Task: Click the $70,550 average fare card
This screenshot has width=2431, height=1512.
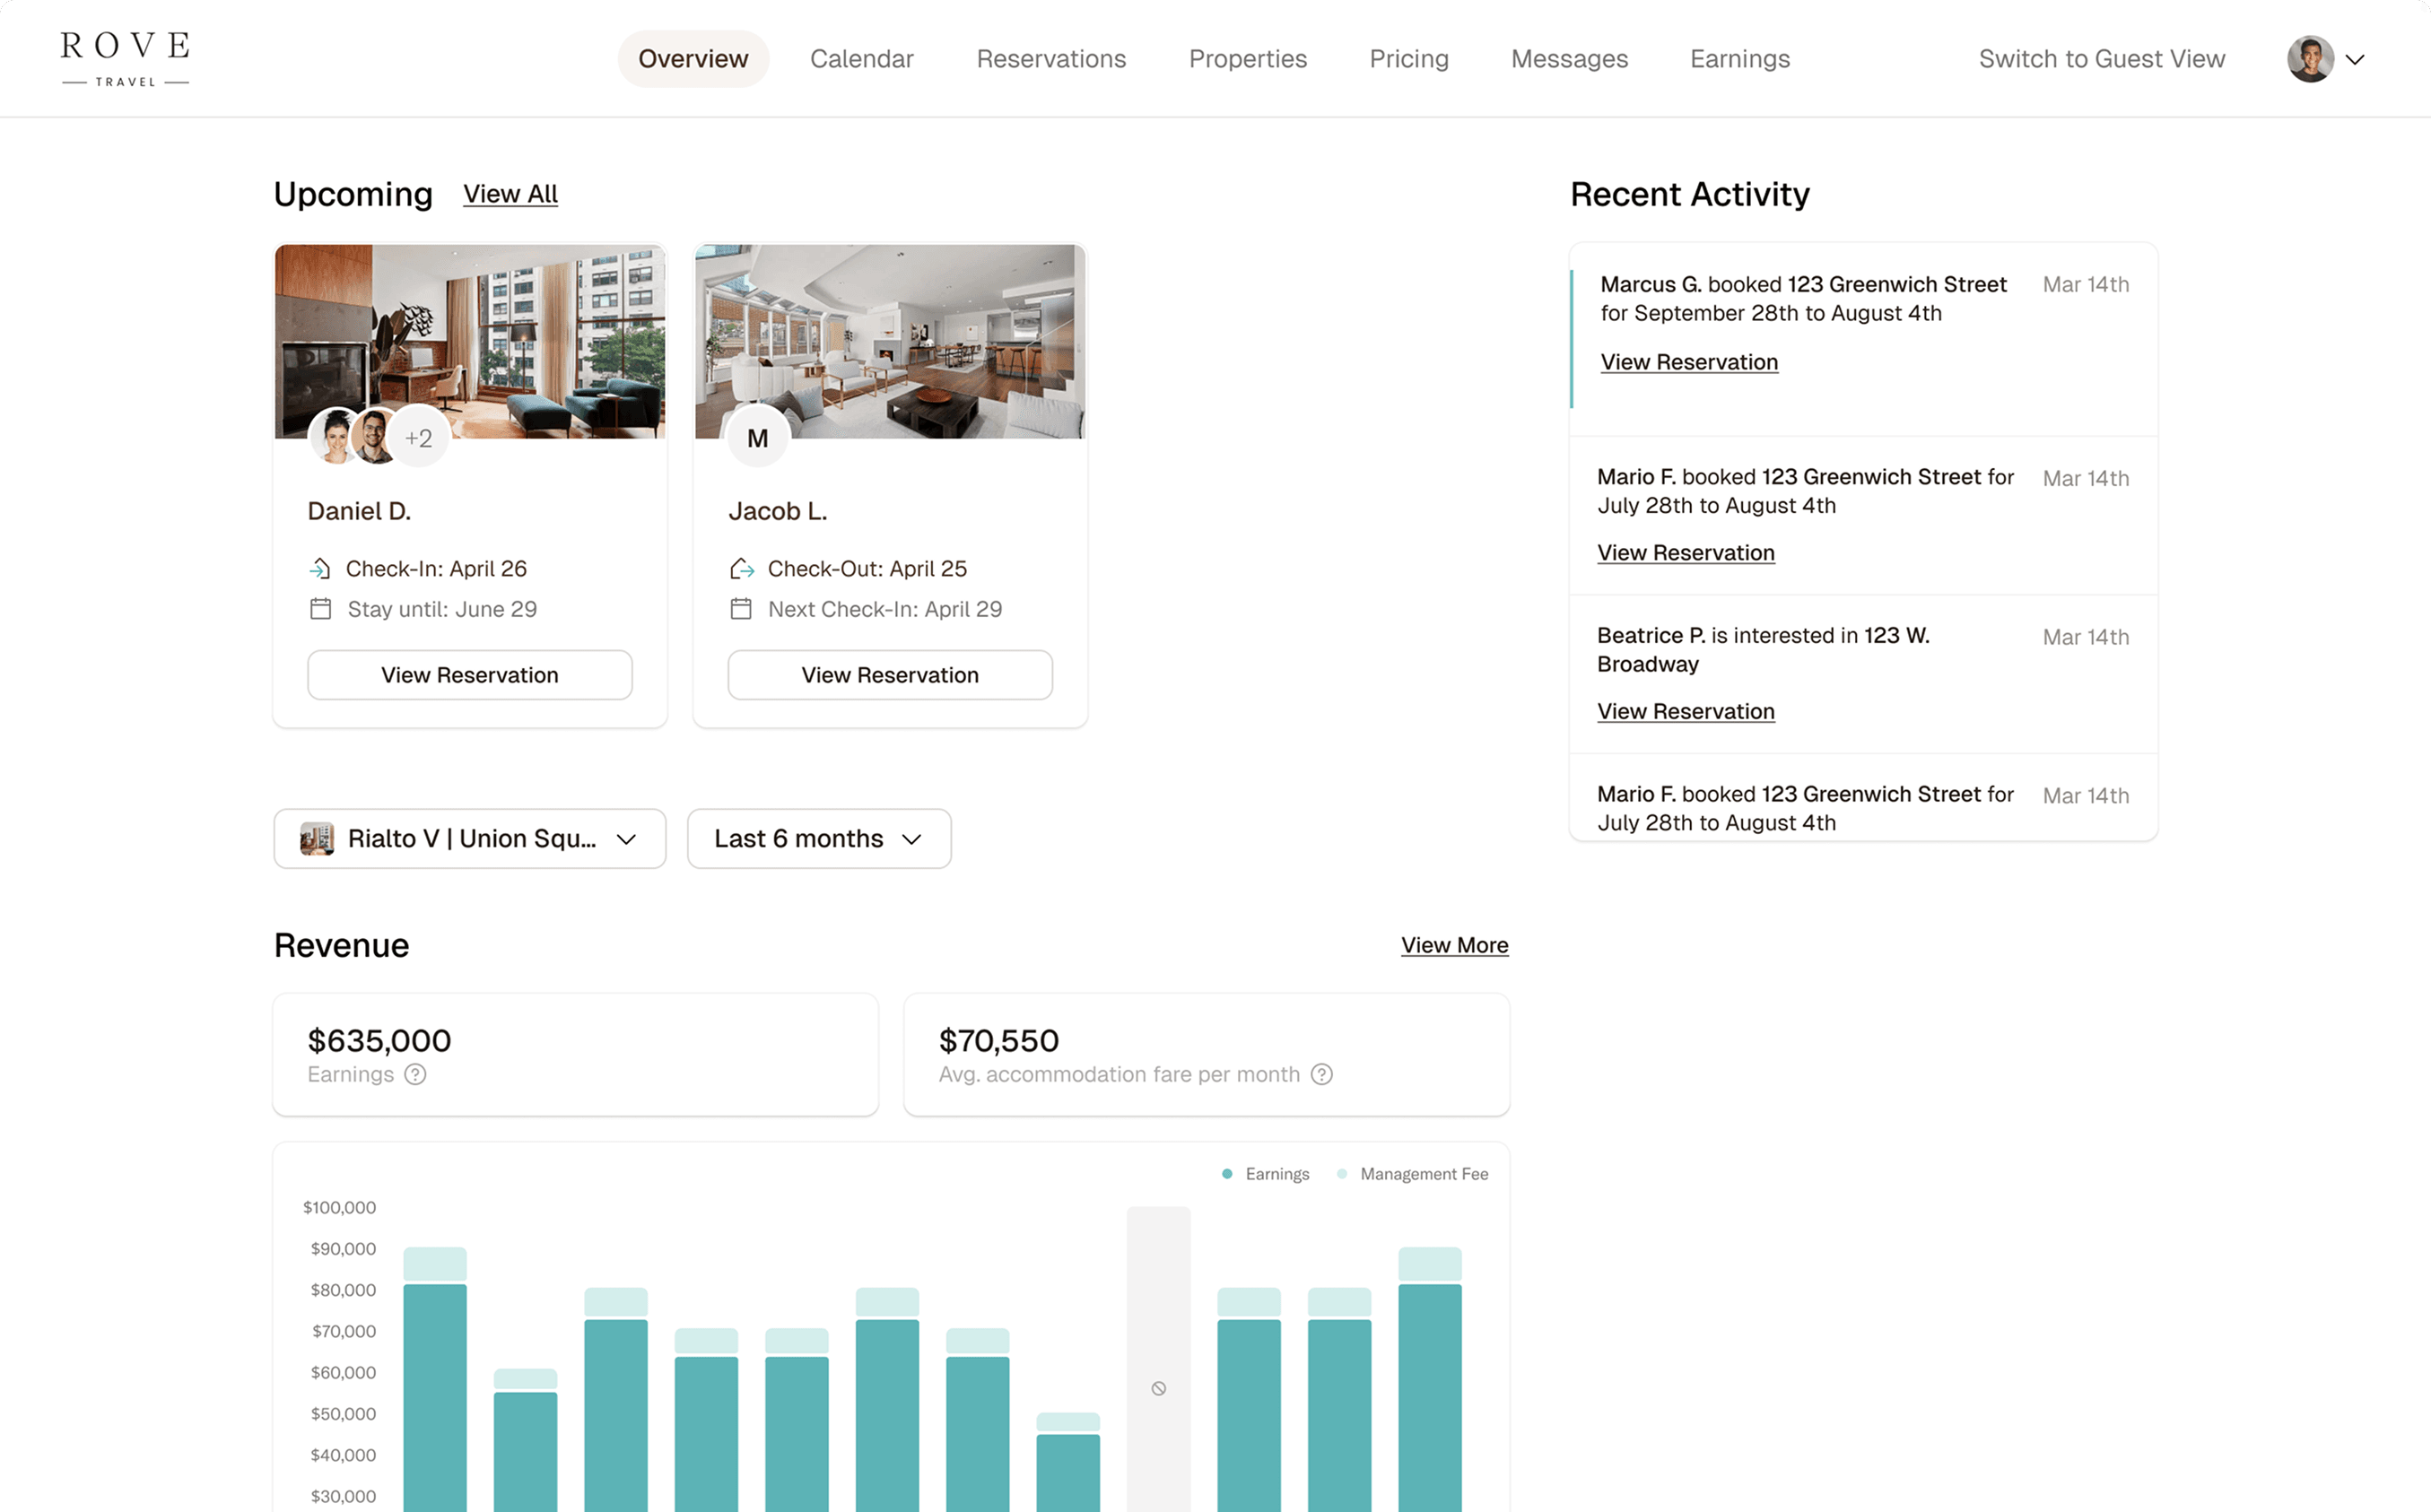Action: point(1206,1055)
